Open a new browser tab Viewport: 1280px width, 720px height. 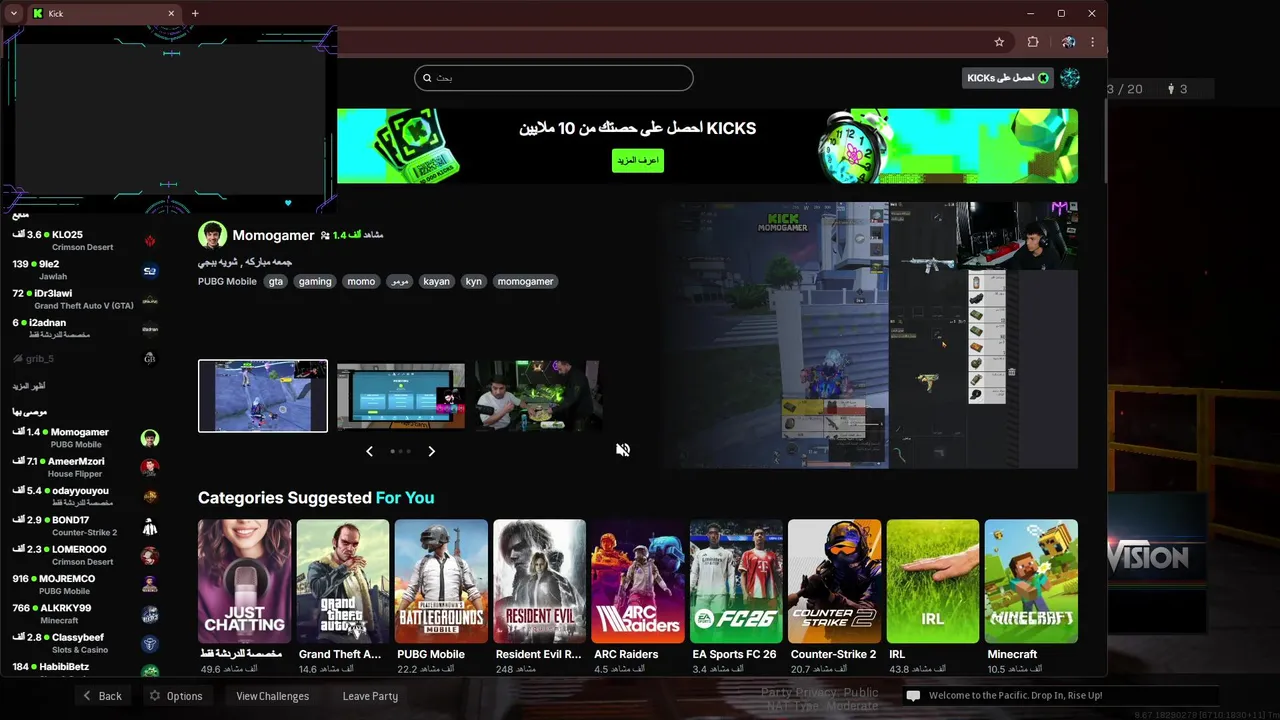coord(195,13)
